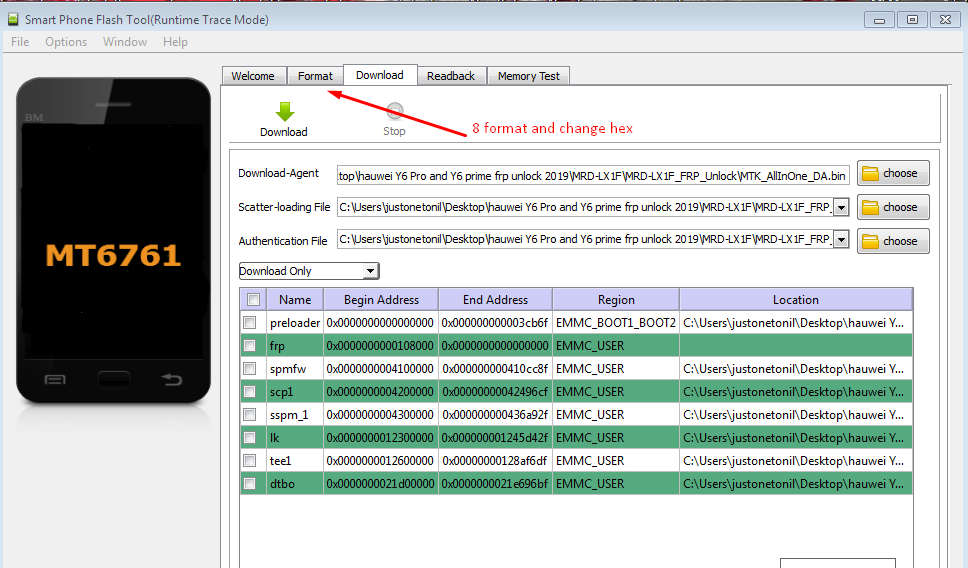Click the frp EMMC_USER region cell
This screenshot has width=968, height=568.
616,346
